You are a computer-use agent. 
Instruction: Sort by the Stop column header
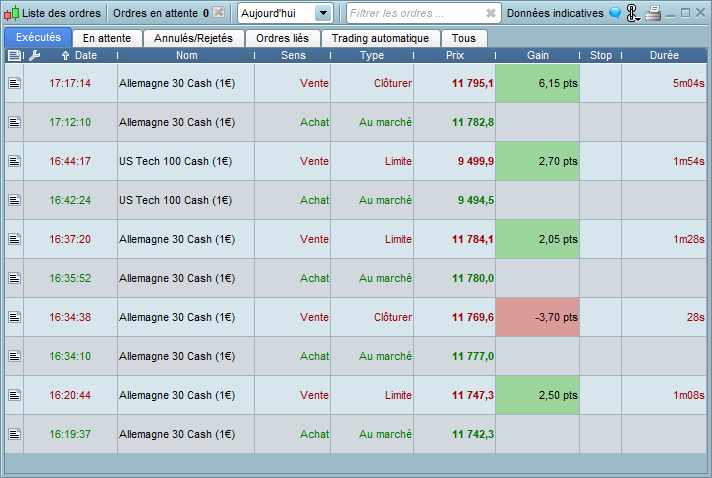pos(601,55)
